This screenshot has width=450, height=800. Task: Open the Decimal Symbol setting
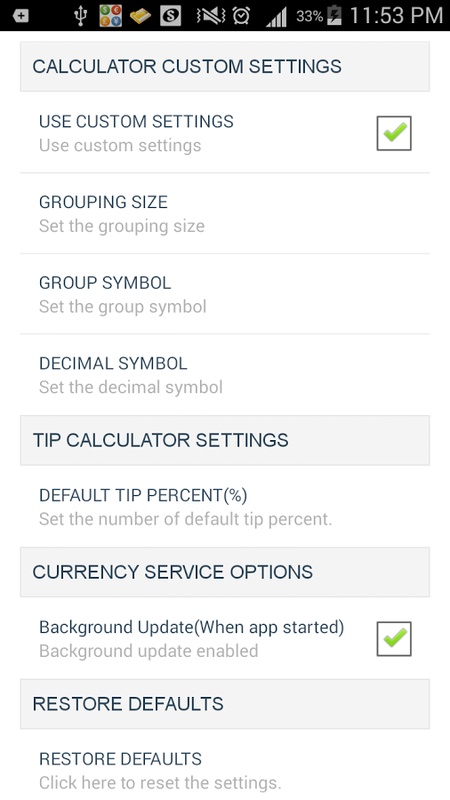click(x=225, y=374)
